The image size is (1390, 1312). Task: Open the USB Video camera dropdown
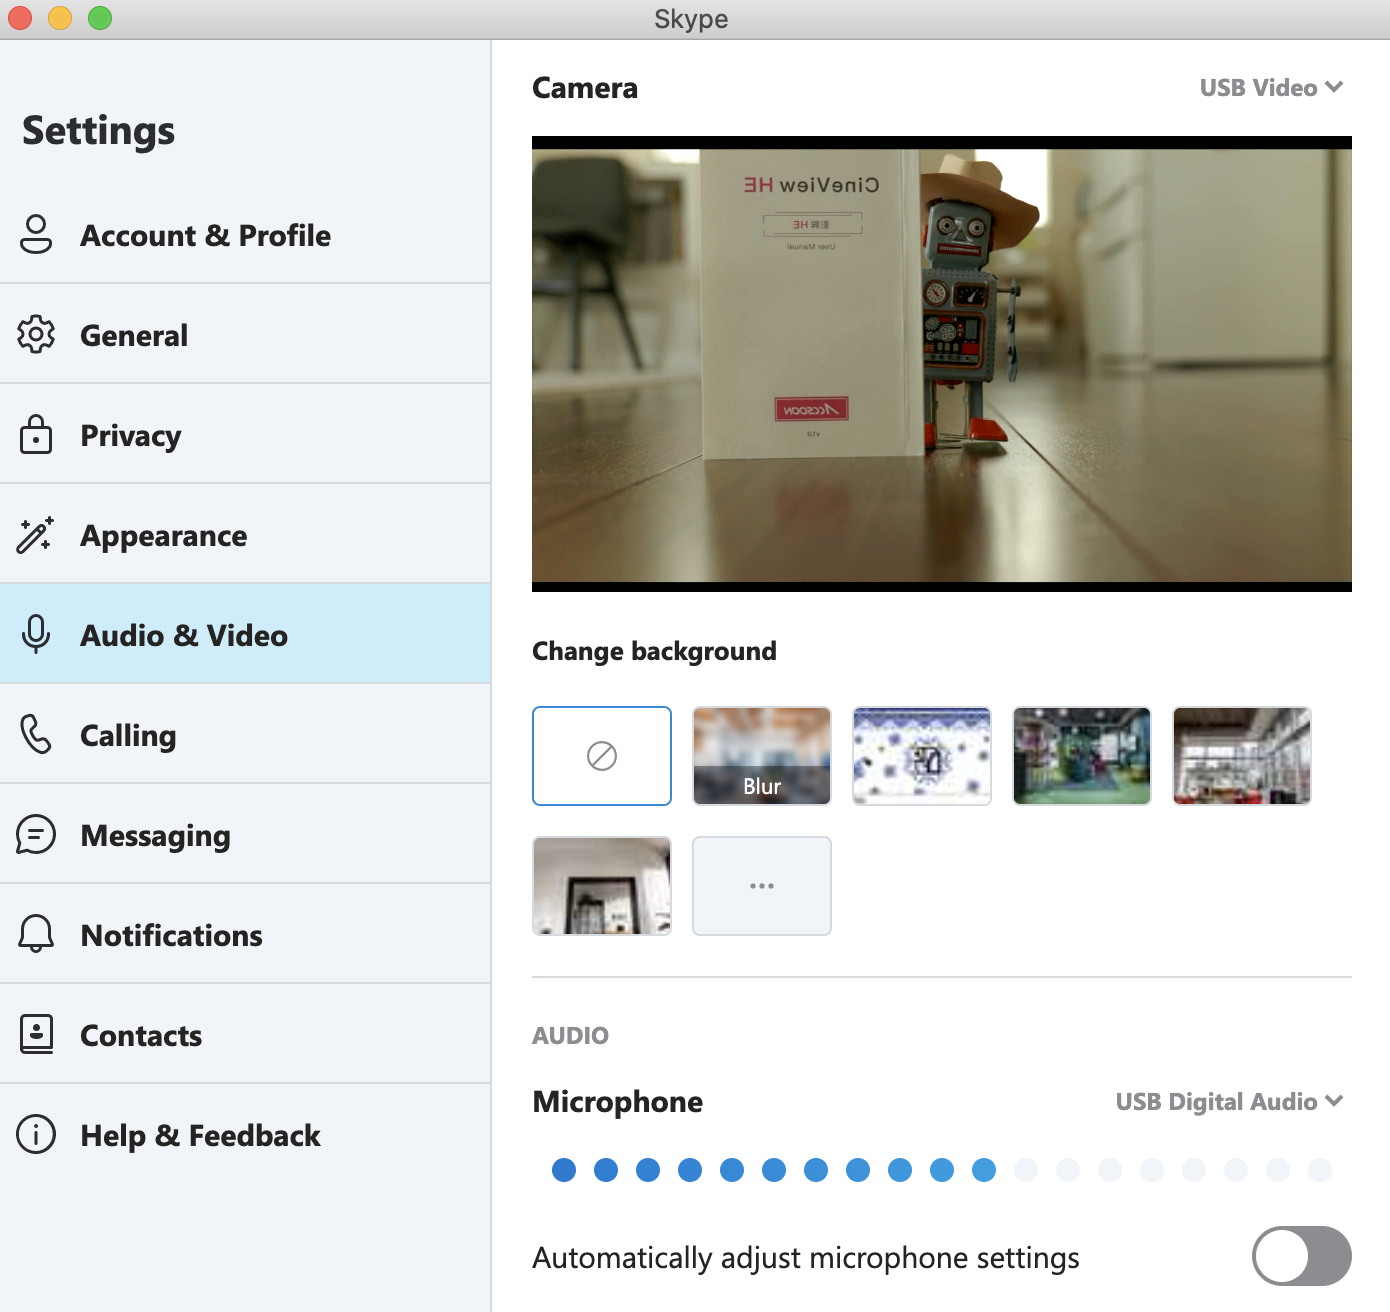(1270, 88)
